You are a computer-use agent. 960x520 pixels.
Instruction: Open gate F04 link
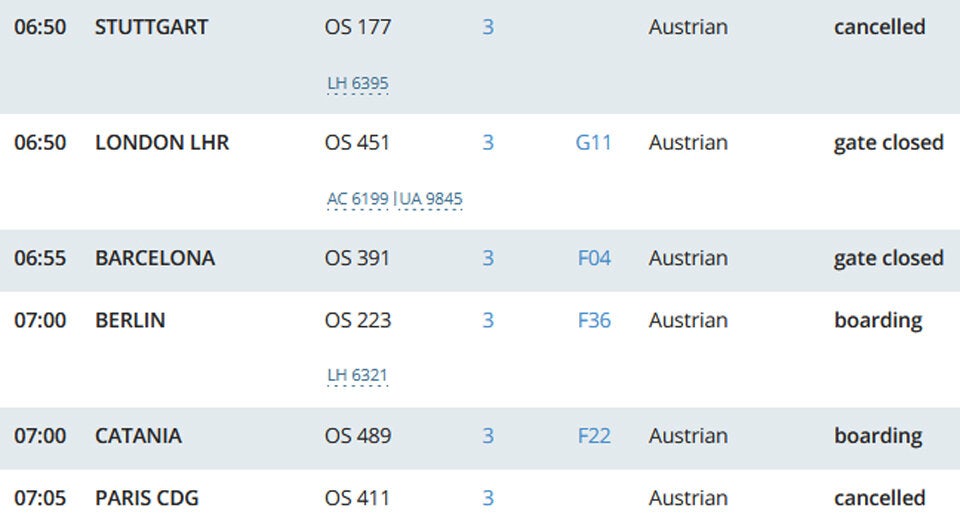[x=594, y=258]
